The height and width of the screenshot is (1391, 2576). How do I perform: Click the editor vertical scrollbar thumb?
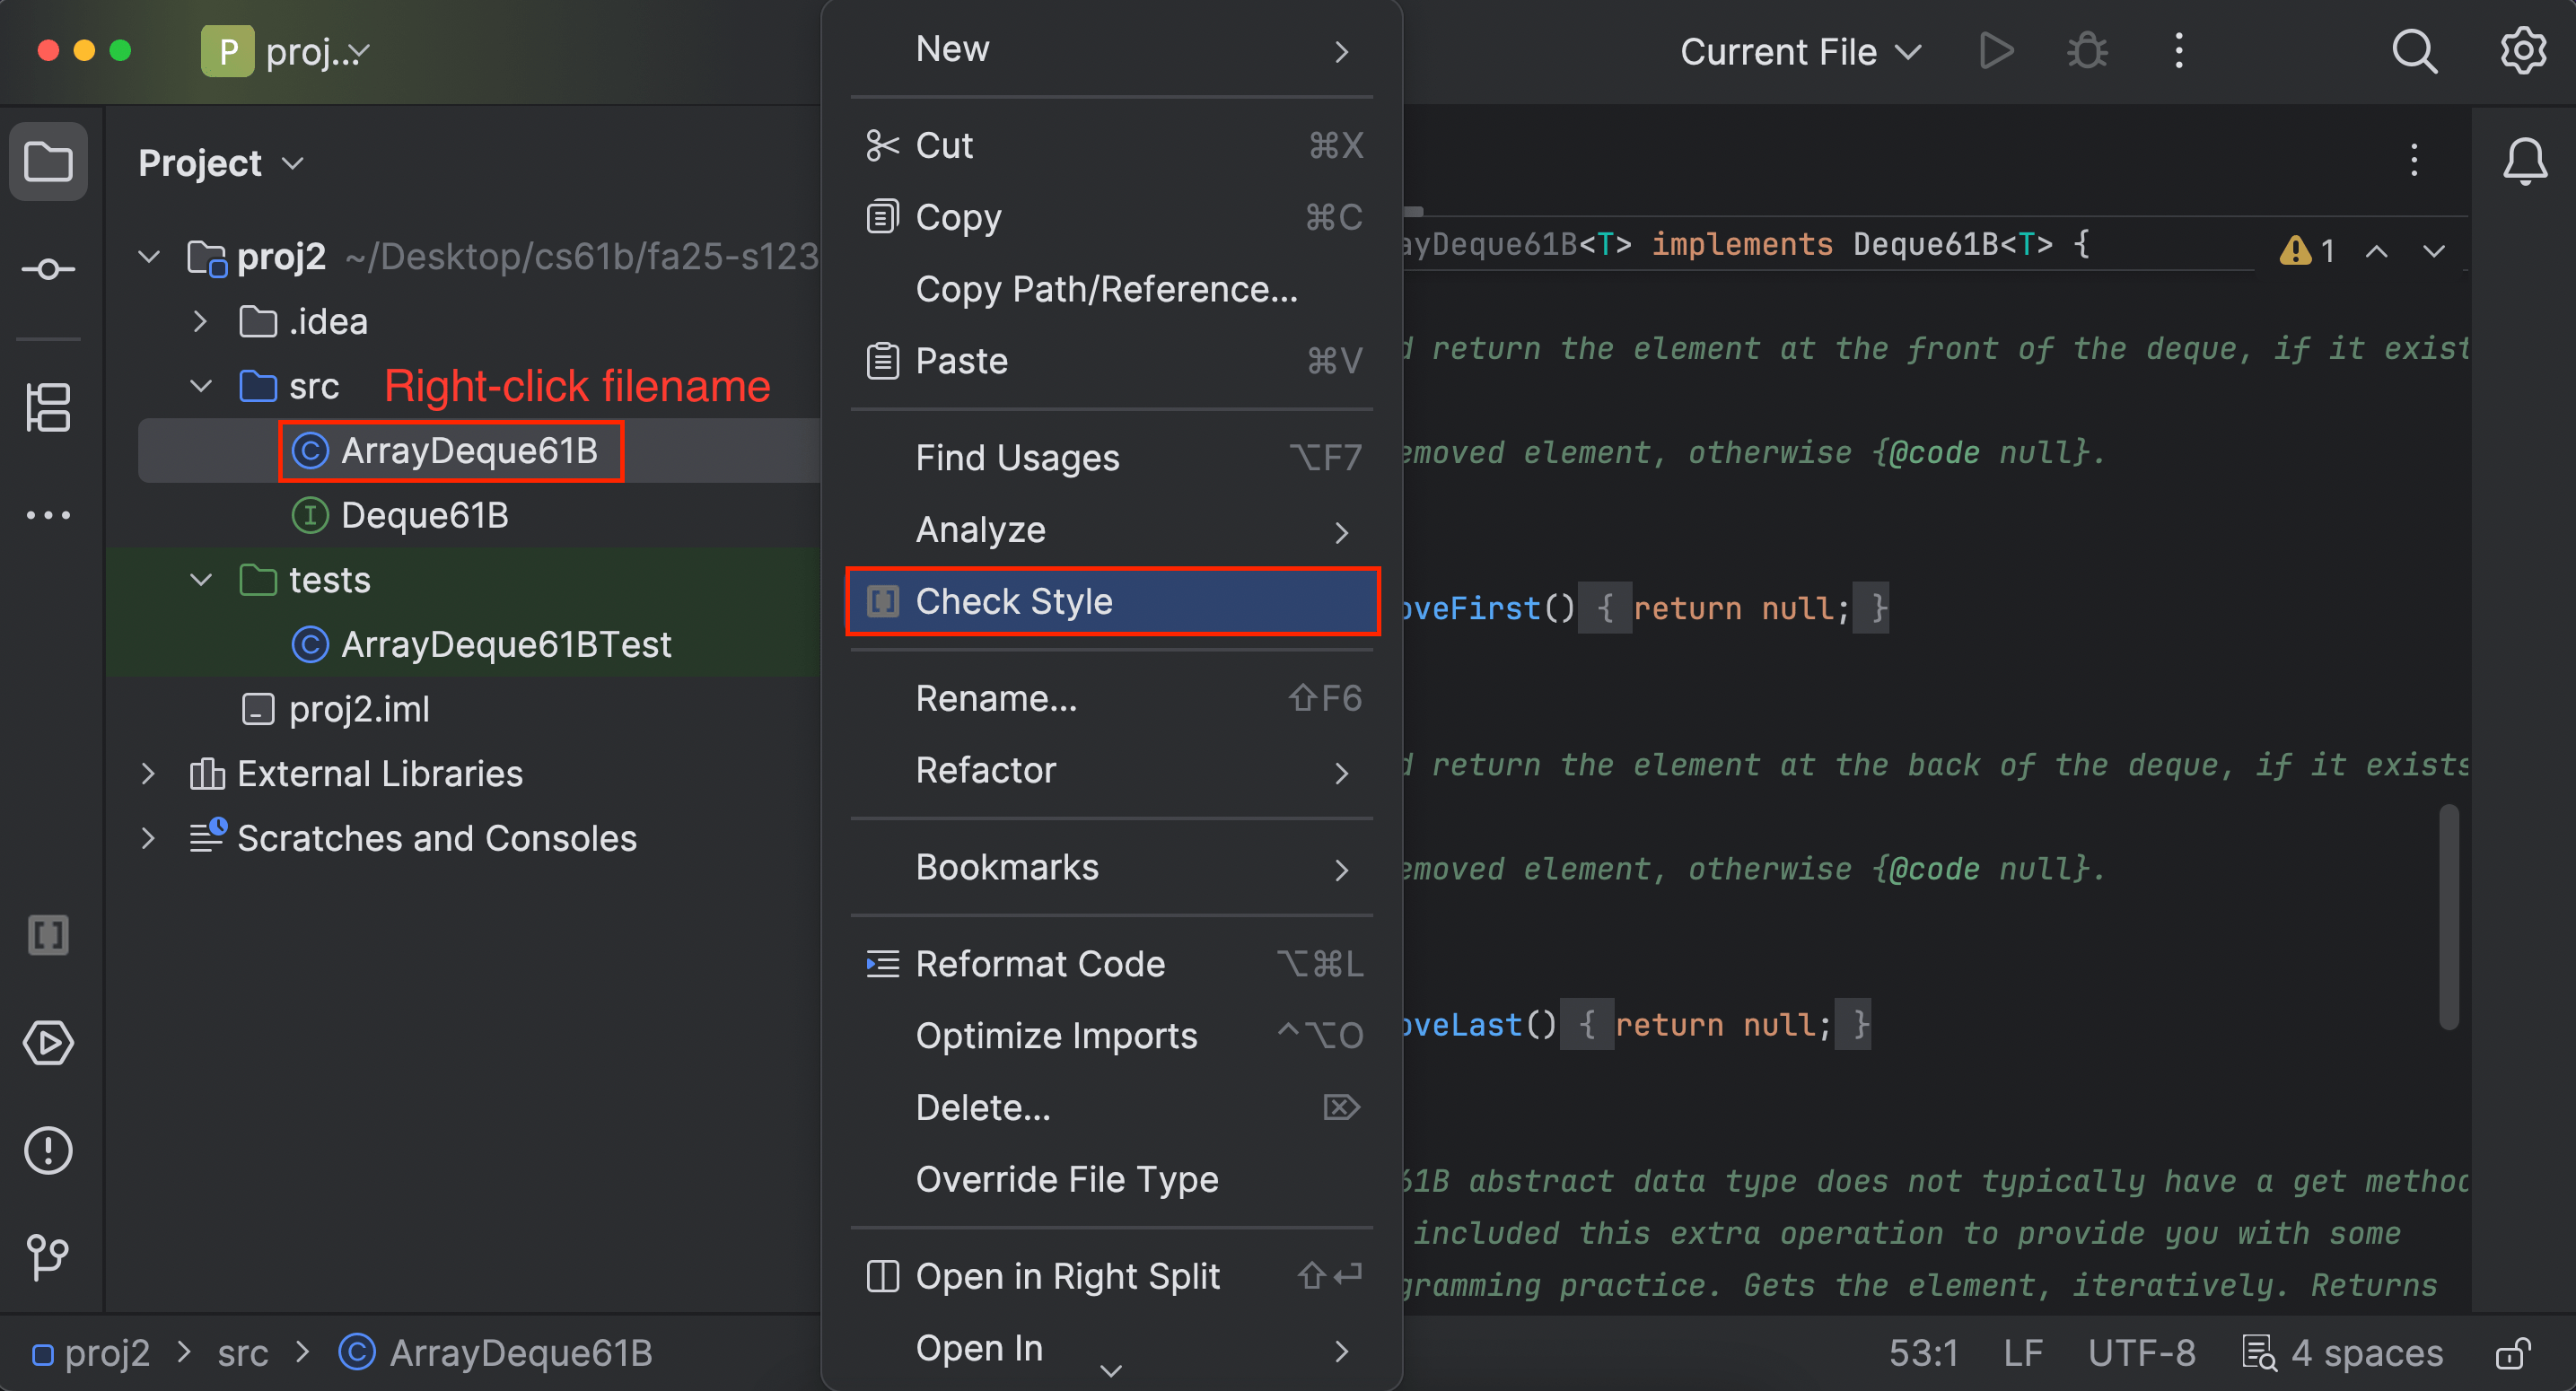(x=2448, y=916)
